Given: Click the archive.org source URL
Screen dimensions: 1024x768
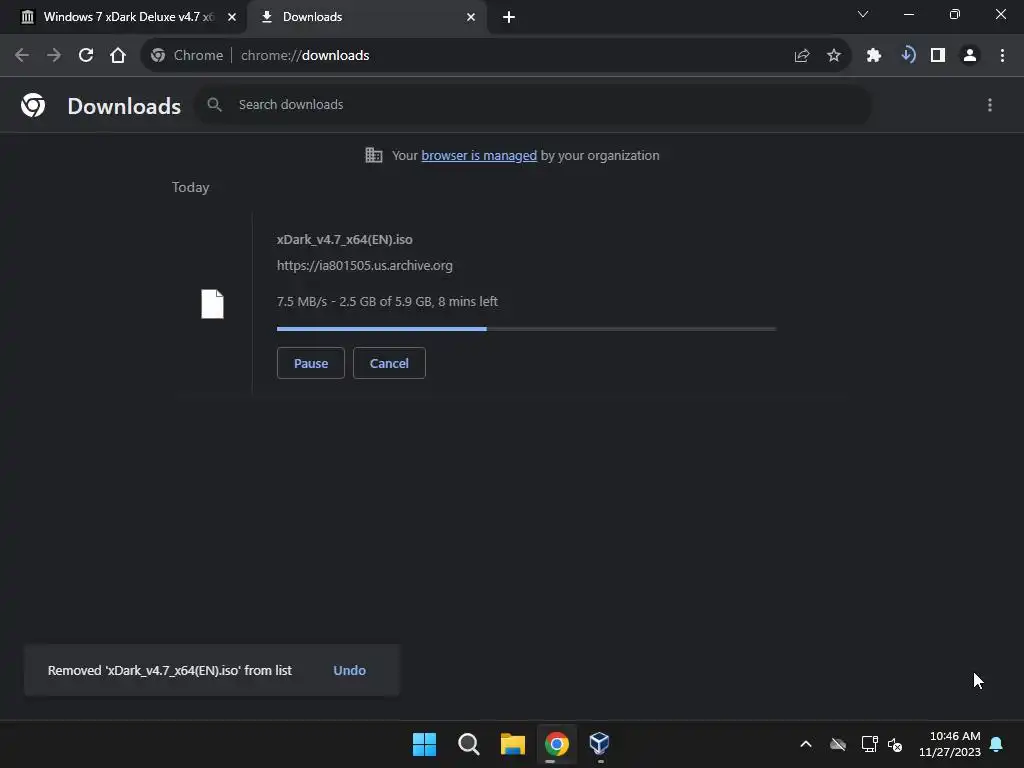Looking at the screenshot, I should tap(364, 266).
